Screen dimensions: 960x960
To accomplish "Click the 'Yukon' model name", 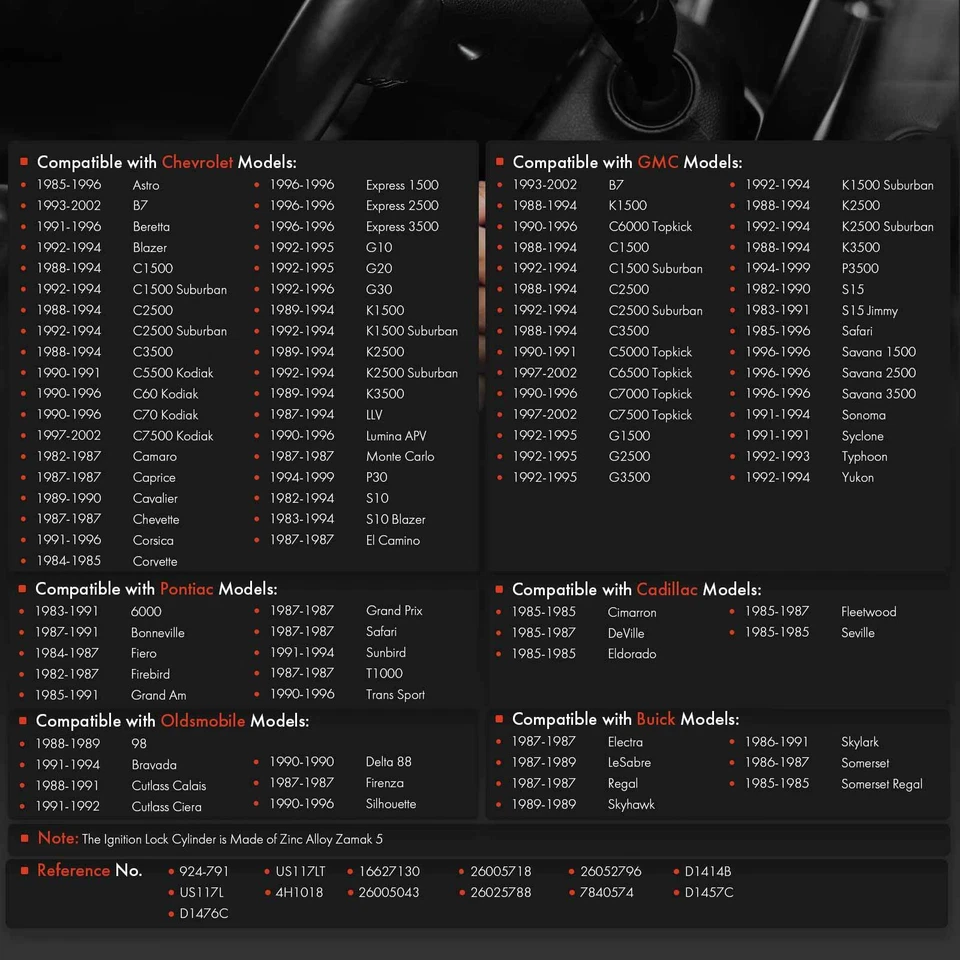I will [x=857, y=478].
